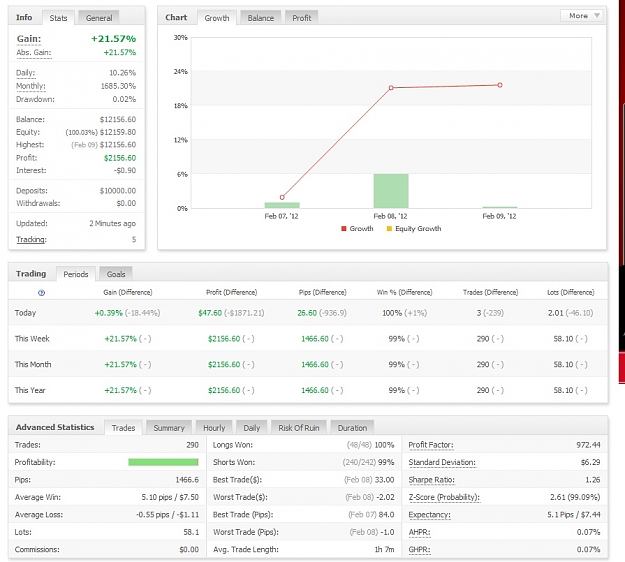Click the Standard Deviation label

pos(442,462)
